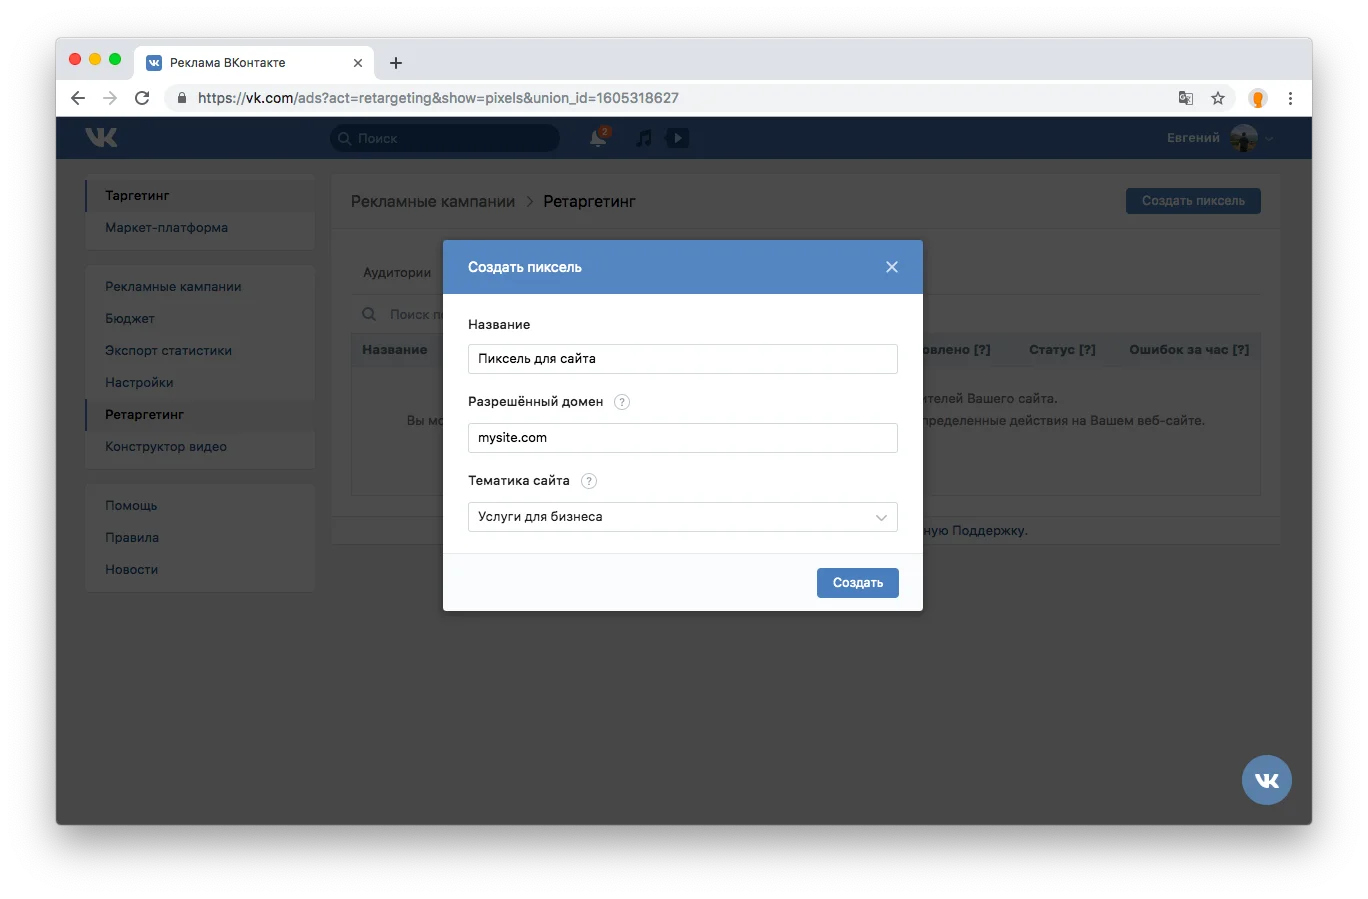Open Помощь link in sidebar

pos(131,506)
